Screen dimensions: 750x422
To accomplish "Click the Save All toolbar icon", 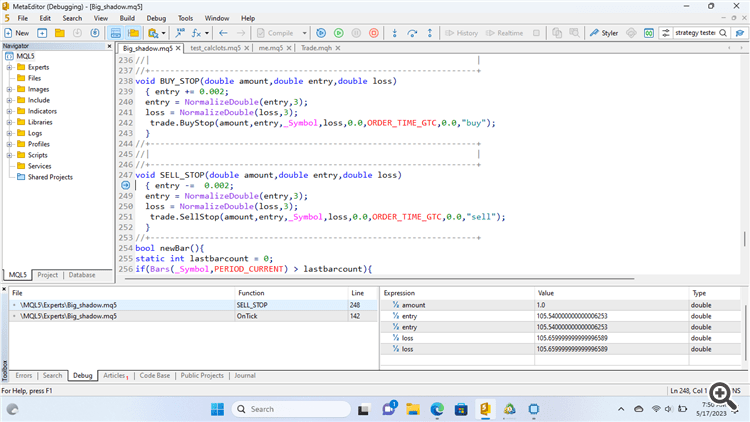I will point(95,33).
